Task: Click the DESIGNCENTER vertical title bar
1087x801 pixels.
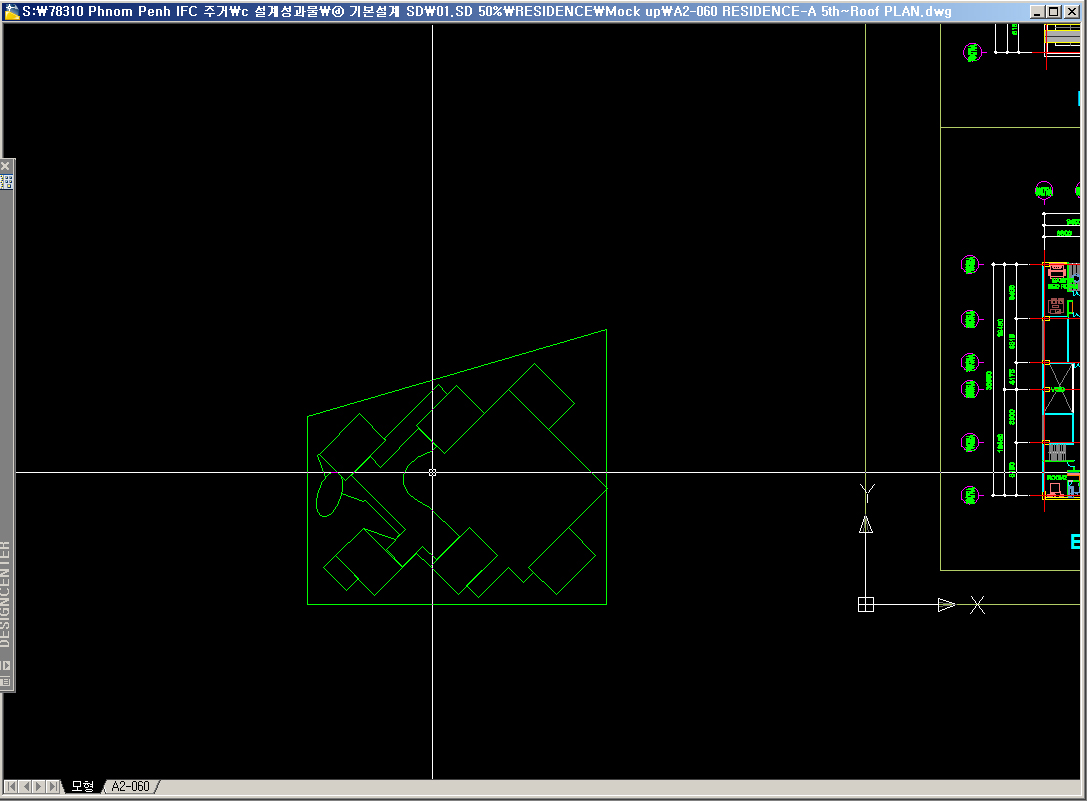Action: click(6, 590)
